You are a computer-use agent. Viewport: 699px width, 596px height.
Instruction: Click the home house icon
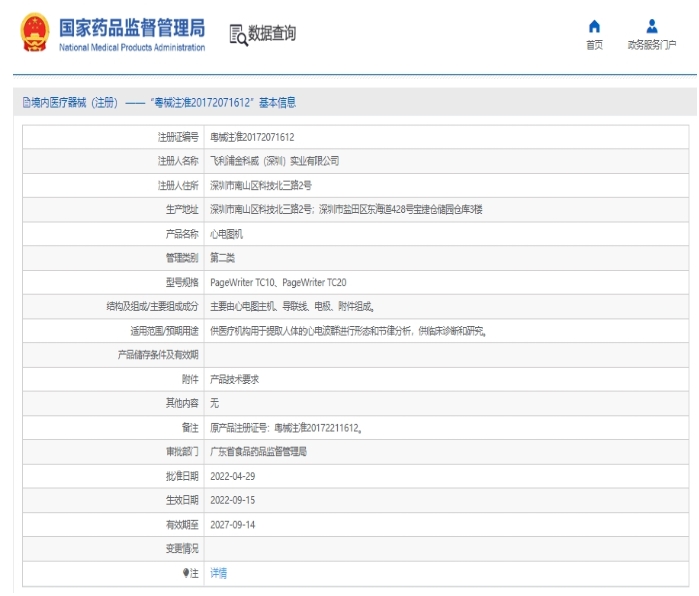click(594, 26)
